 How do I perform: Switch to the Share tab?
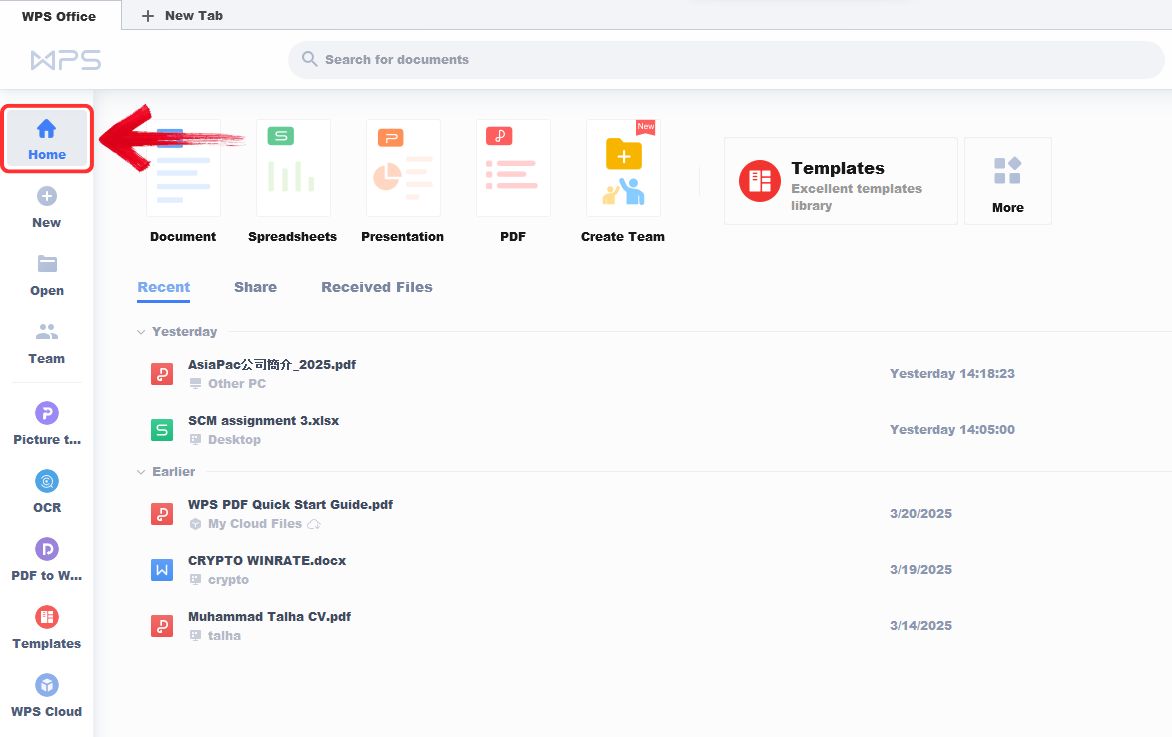click(x=255, y=287)
